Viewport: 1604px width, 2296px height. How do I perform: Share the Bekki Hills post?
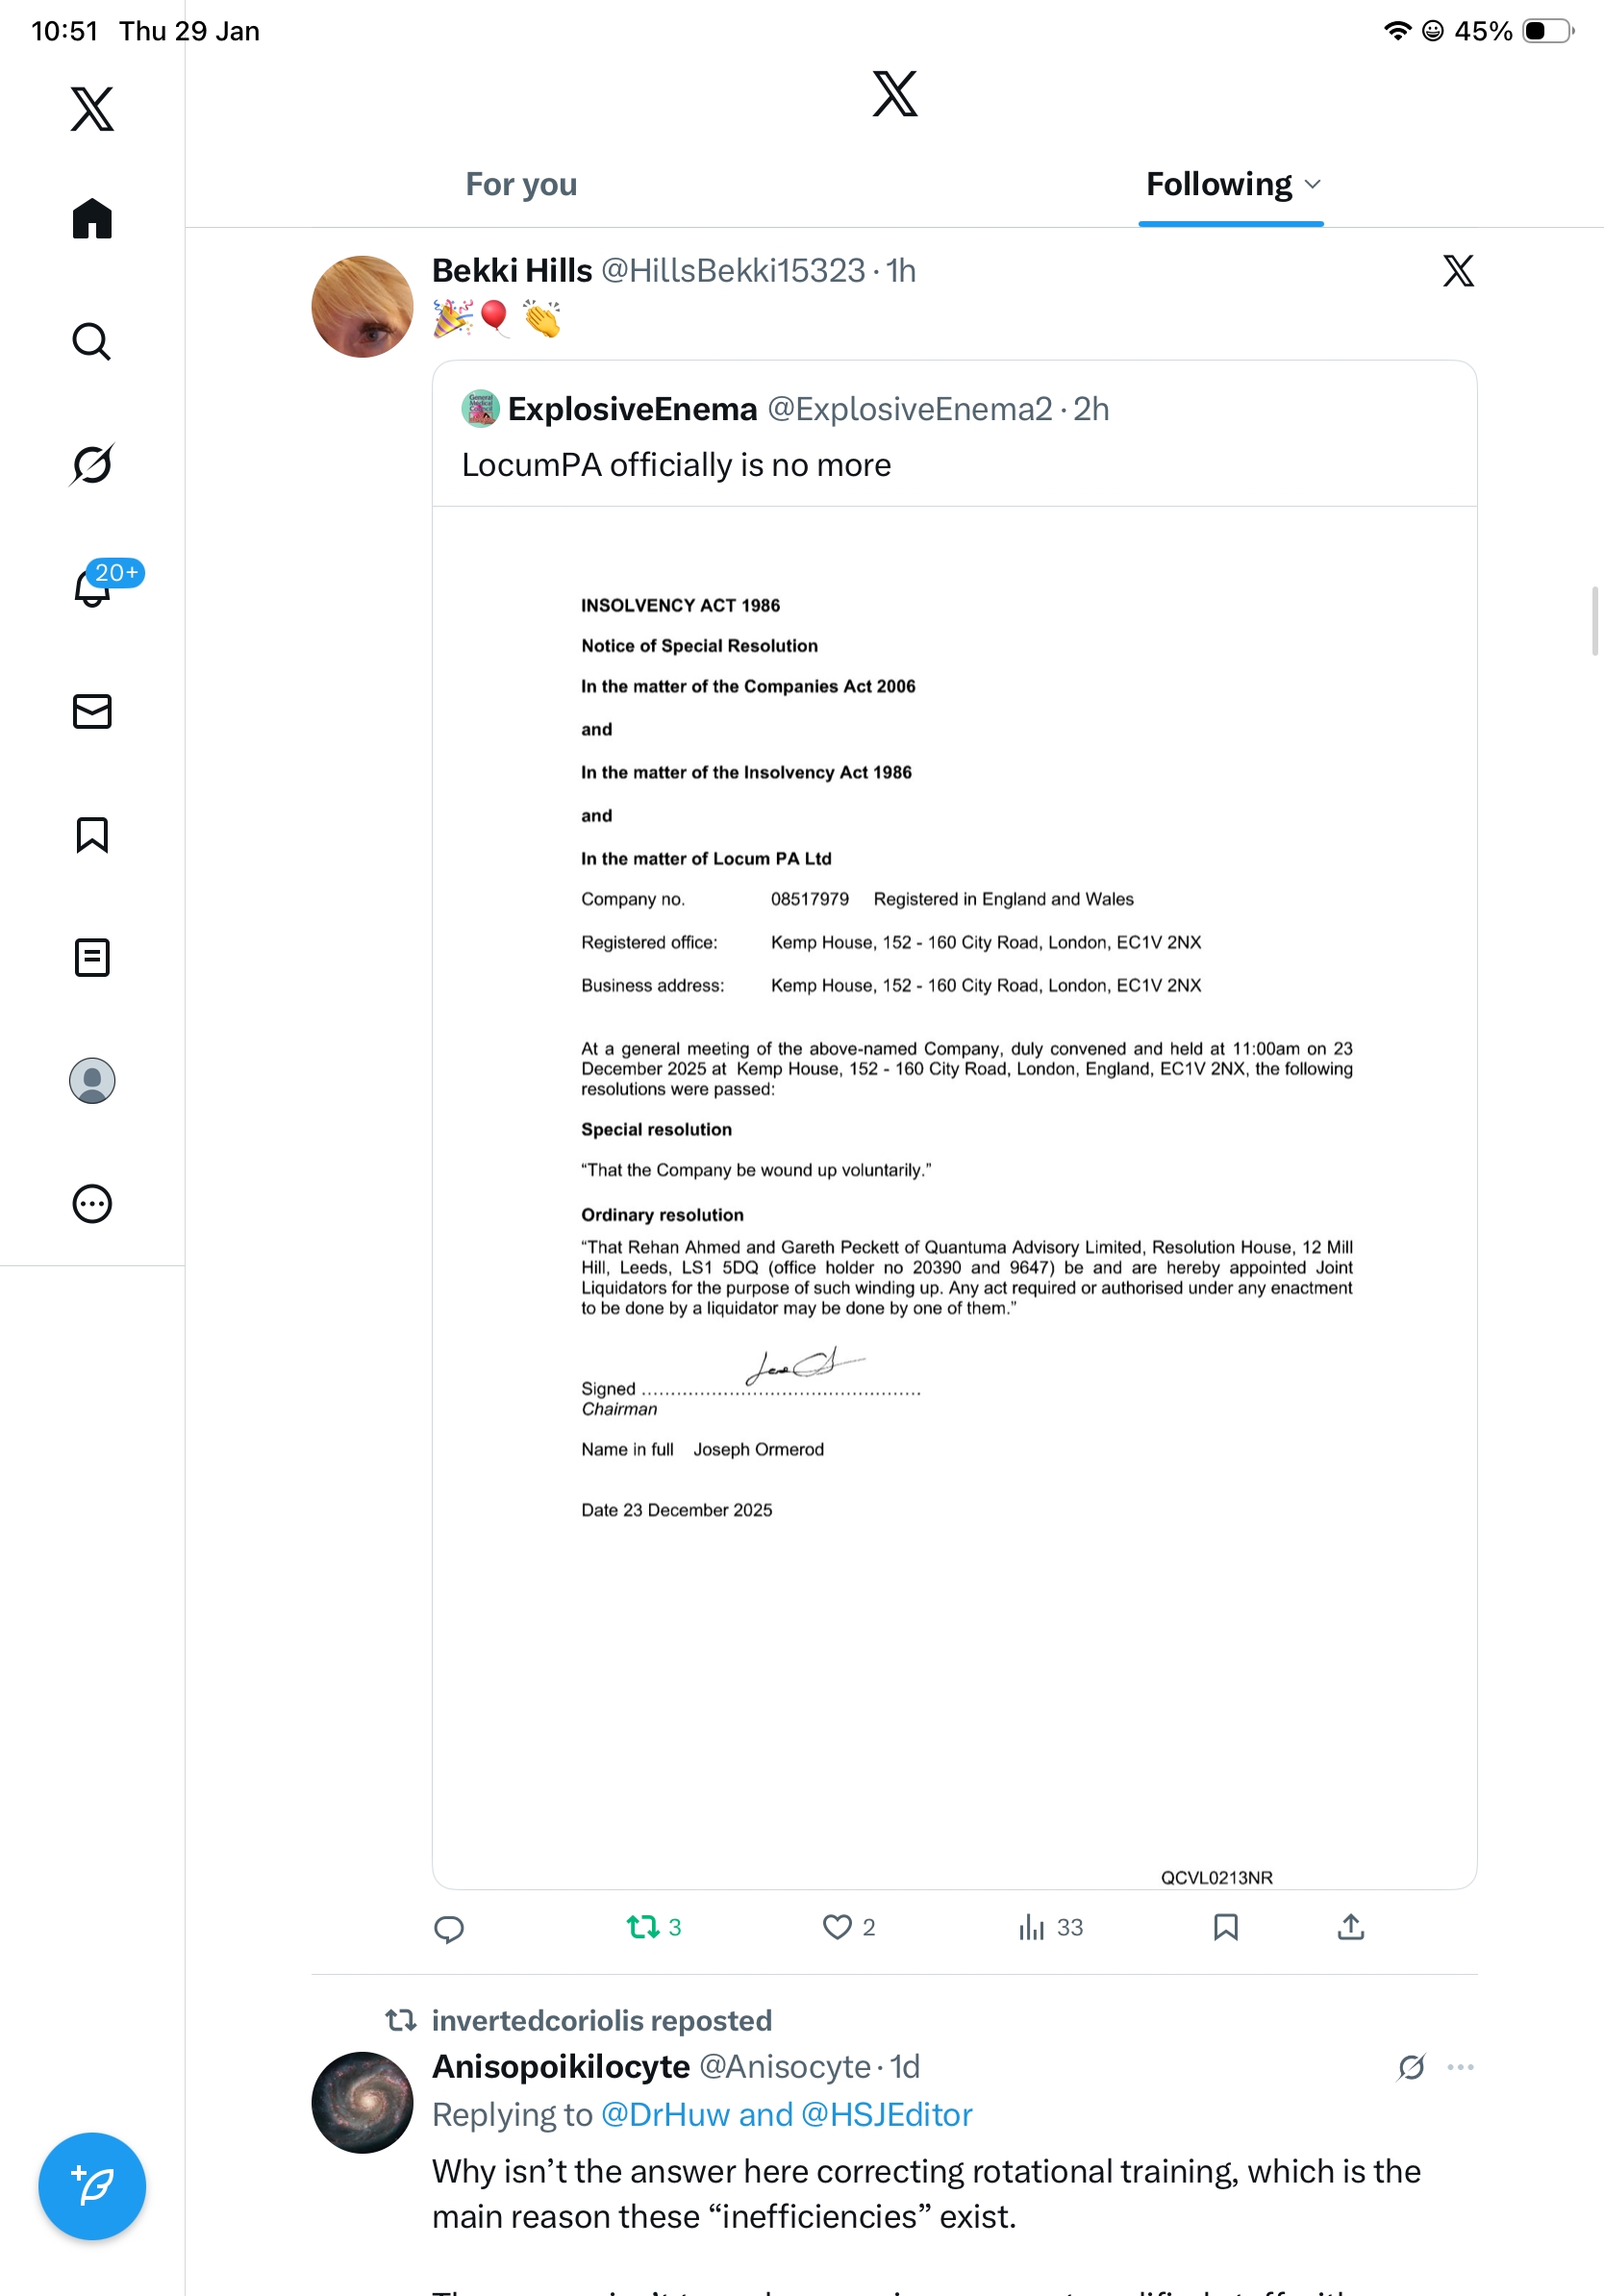tap(1350, 1926)
